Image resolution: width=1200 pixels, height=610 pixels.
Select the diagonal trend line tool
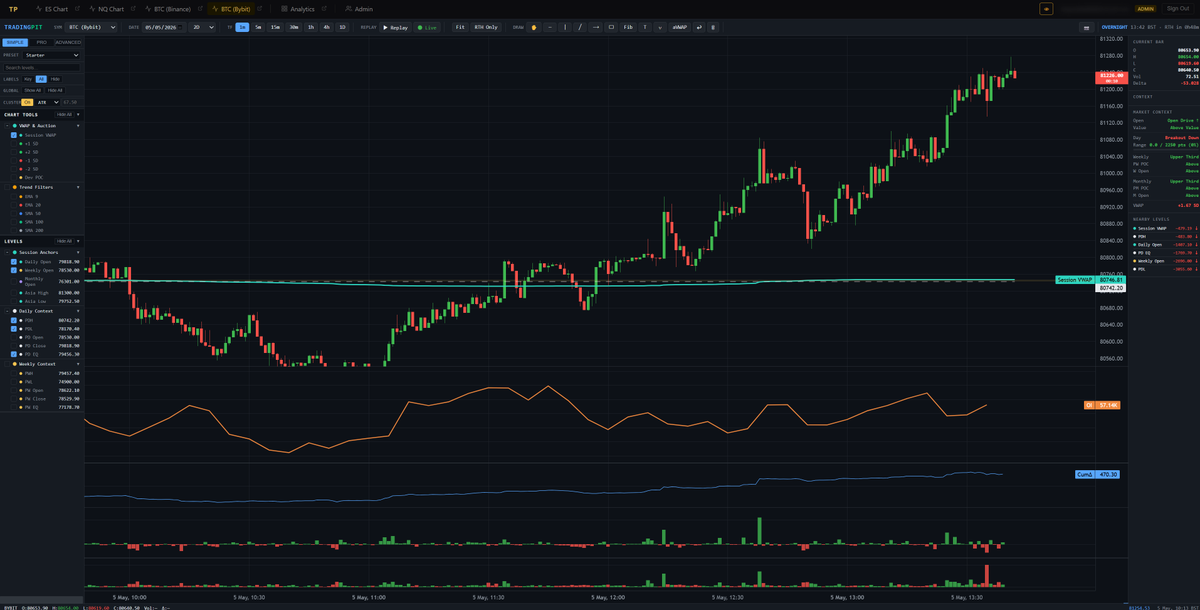(x=580, y=27)
